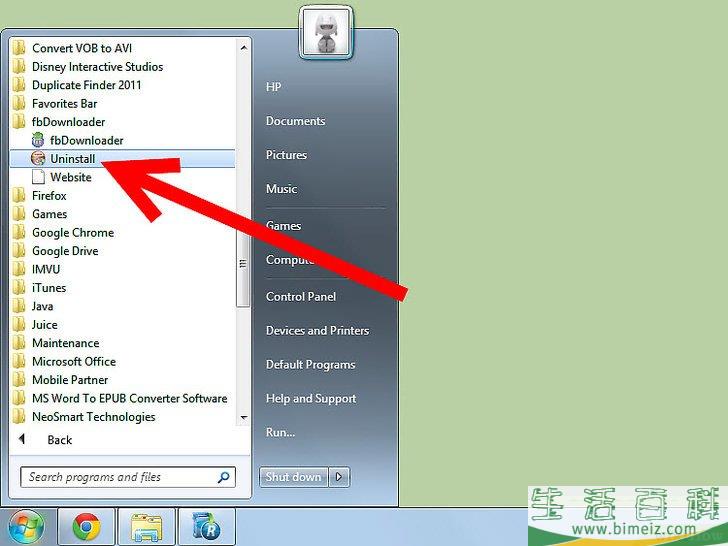Click the scroll down arrow of programs list
Image resolution: width=728 pixels, height=546 pixels.
[243, 417]
